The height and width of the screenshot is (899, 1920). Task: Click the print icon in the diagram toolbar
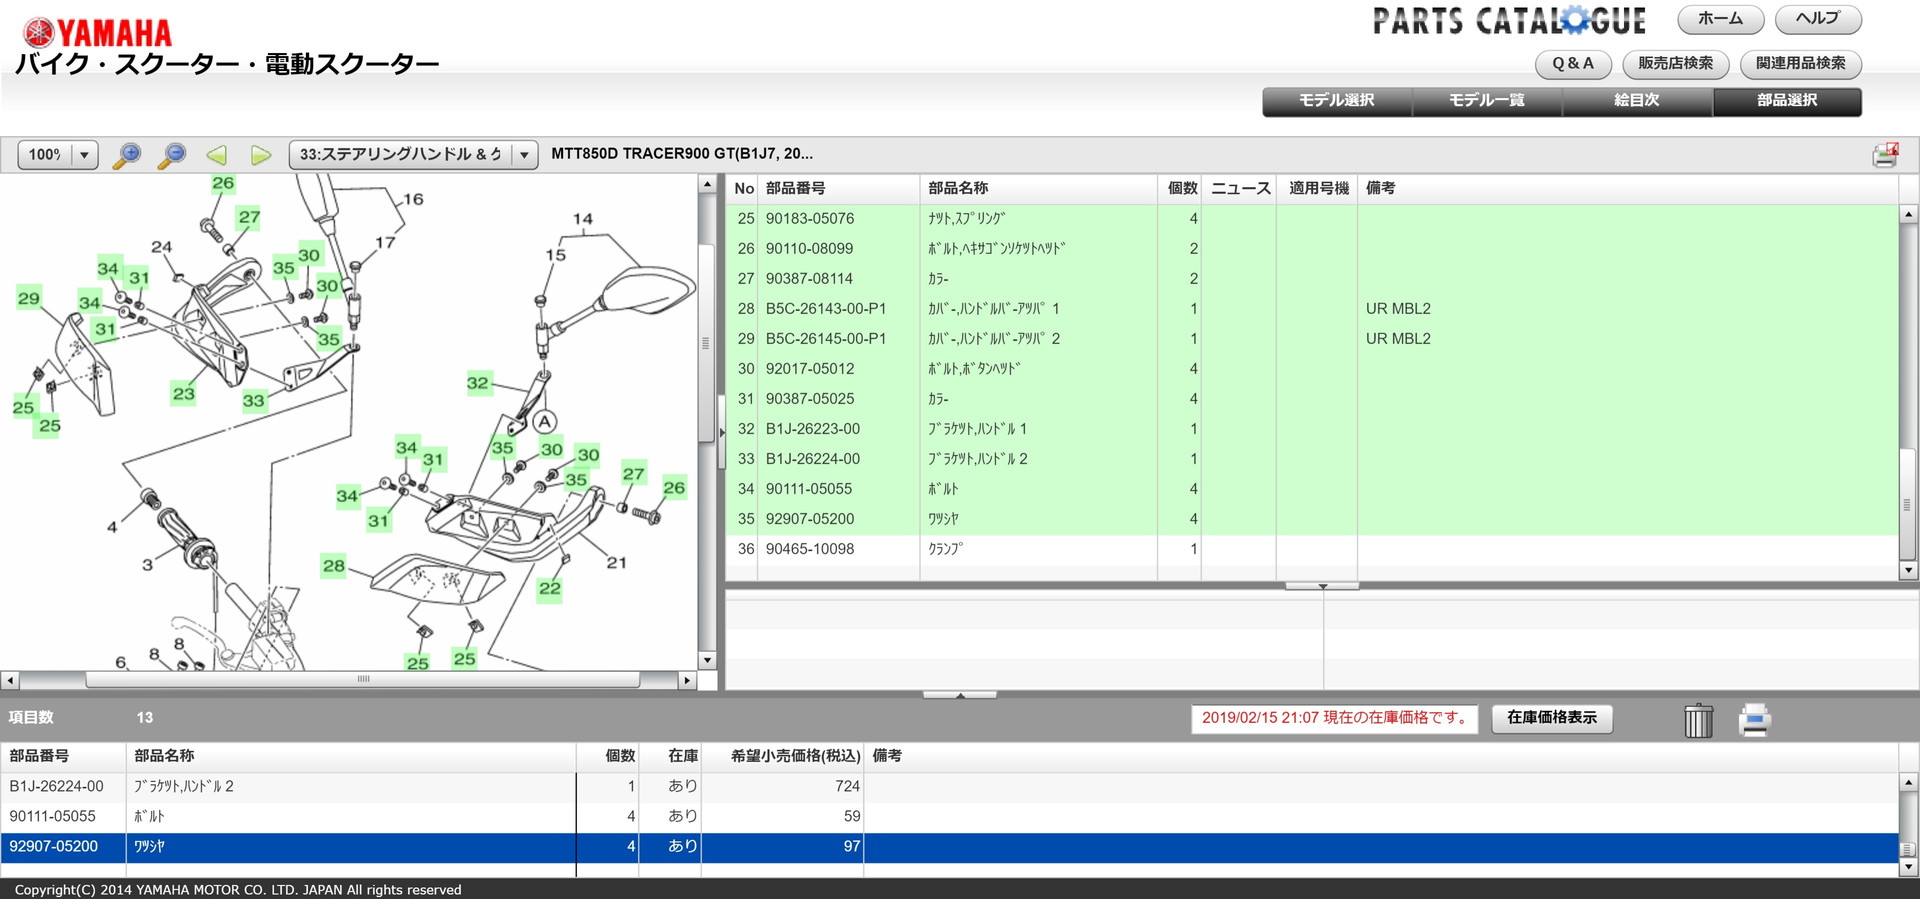click(1885, 154)
